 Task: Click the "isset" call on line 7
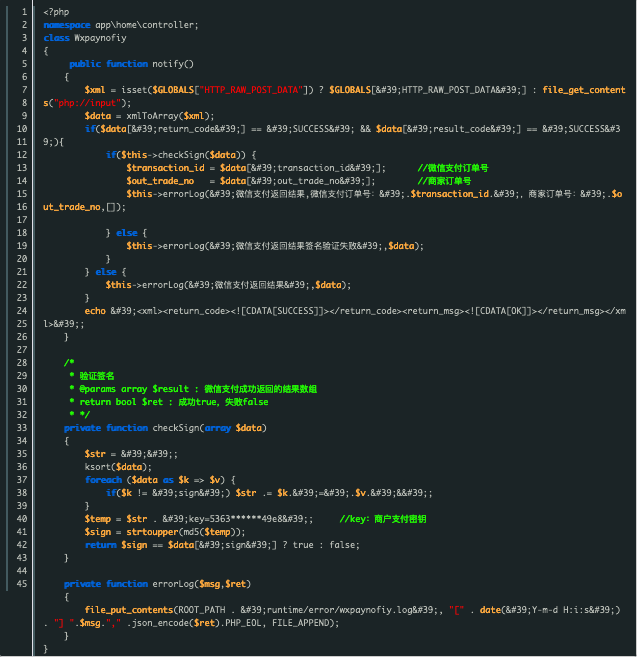(134, 90)
